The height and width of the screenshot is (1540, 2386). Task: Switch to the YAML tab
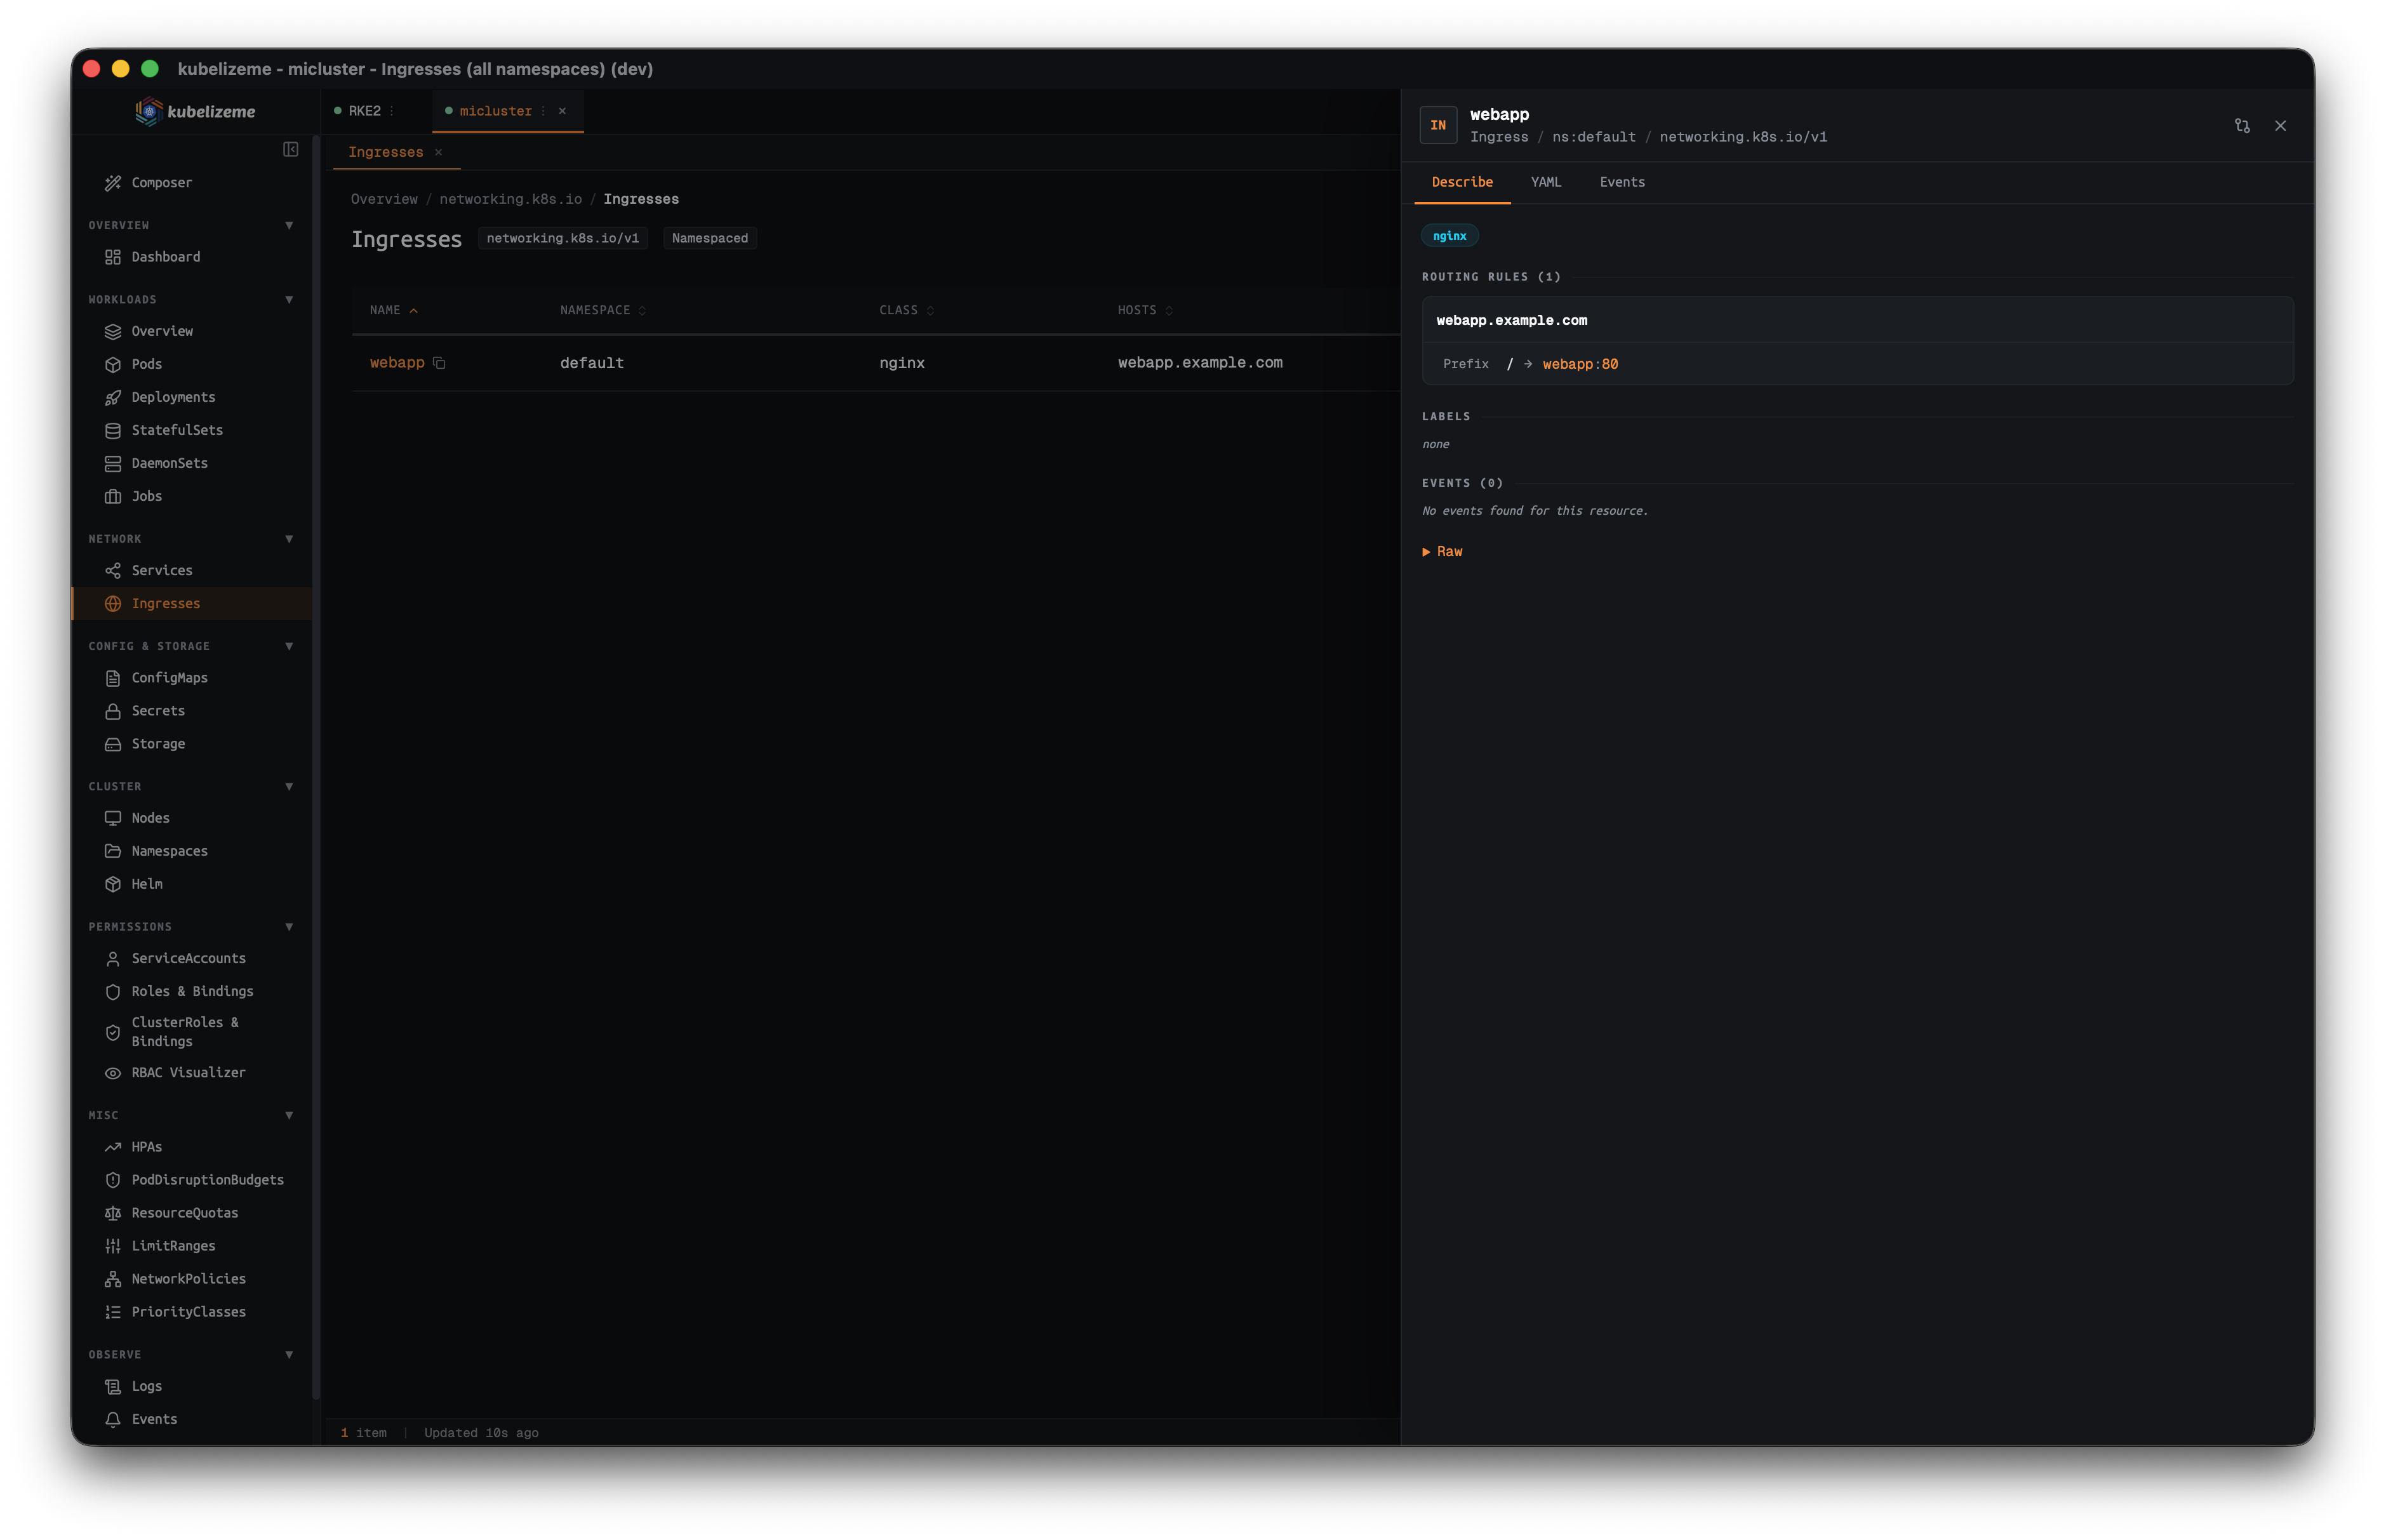click(1545, 182)
